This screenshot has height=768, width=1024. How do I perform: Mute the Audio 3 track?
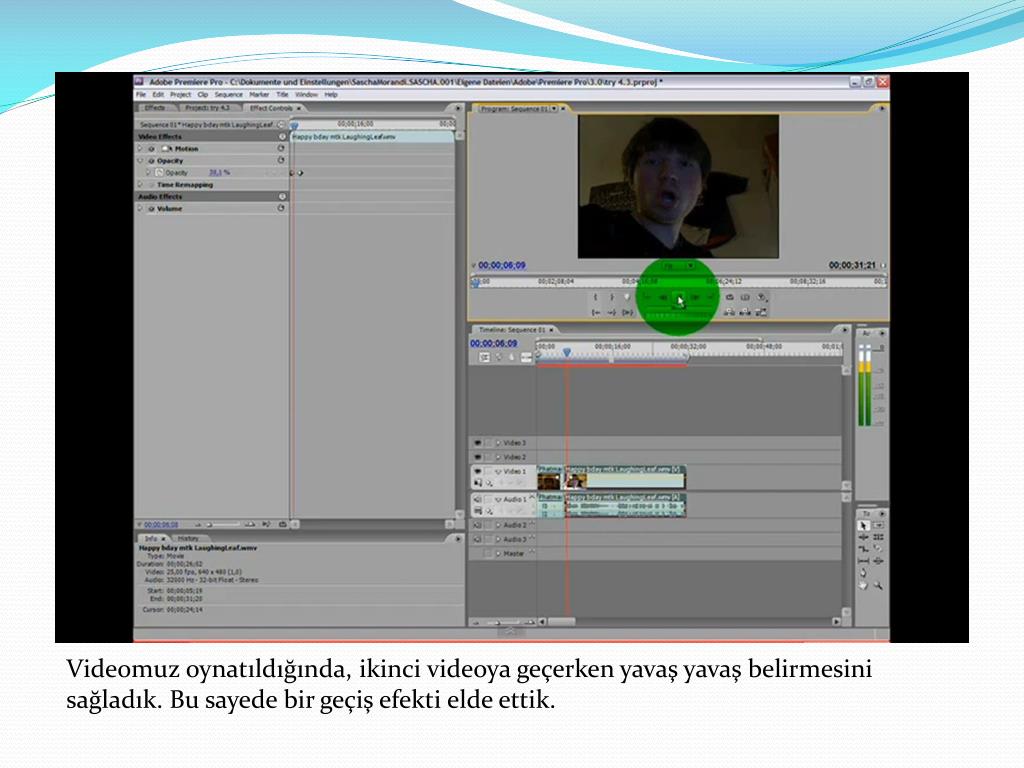pos(477,539)
